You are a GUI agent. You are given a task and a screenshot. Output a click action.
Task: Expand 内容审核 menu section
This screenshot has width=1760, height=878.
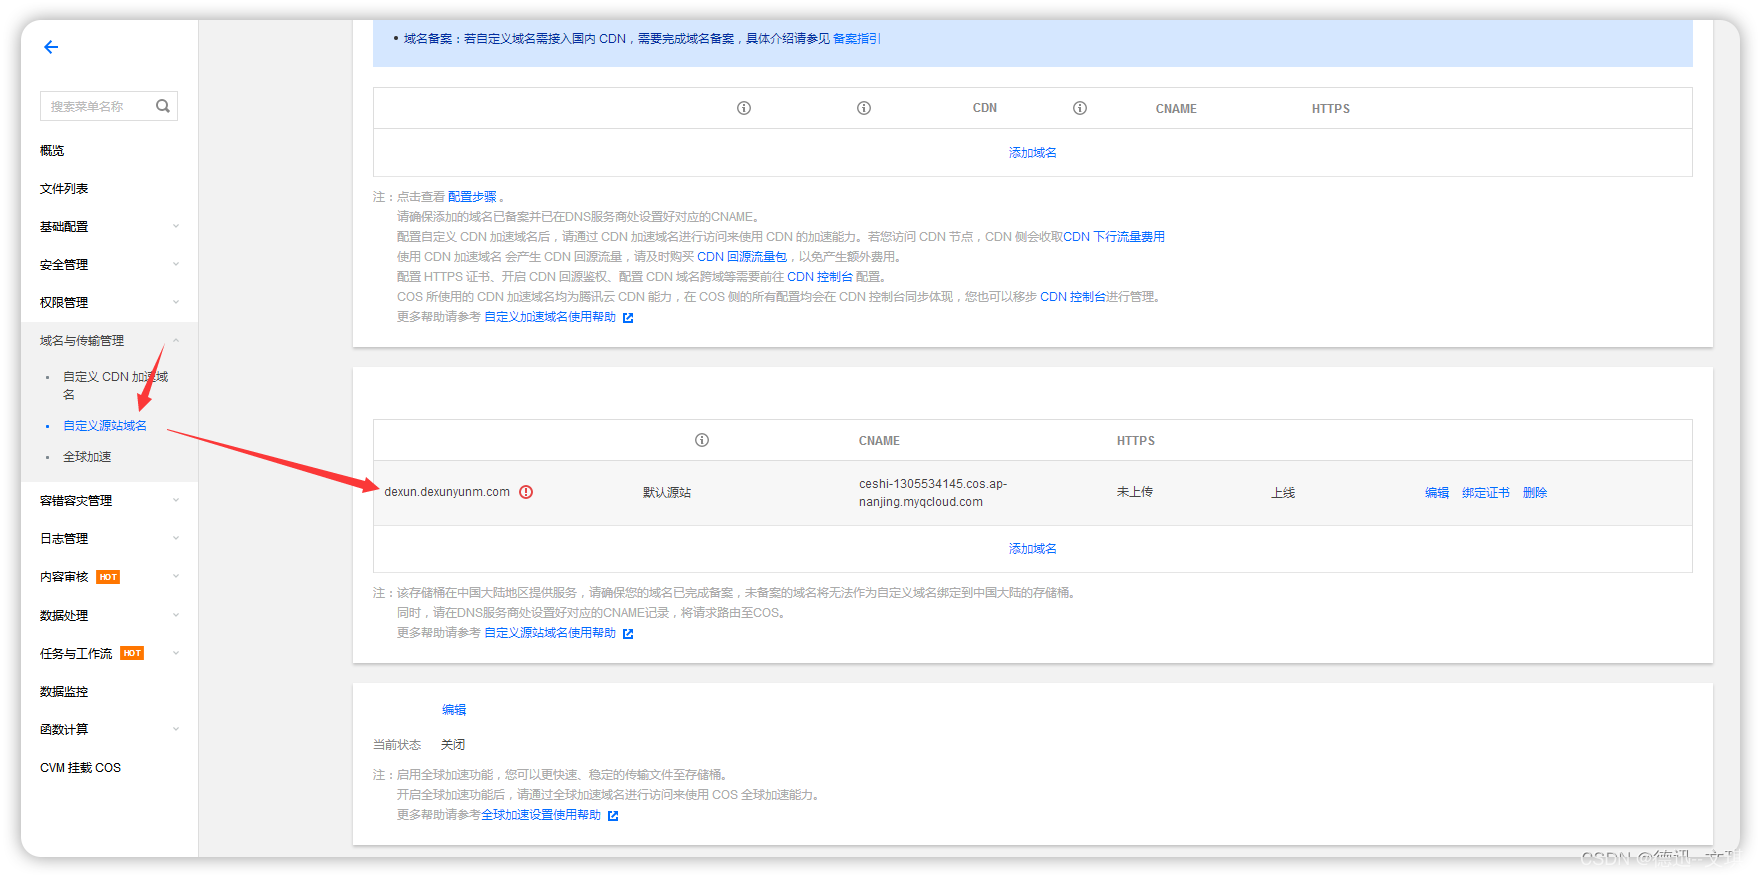click(109, 577)
